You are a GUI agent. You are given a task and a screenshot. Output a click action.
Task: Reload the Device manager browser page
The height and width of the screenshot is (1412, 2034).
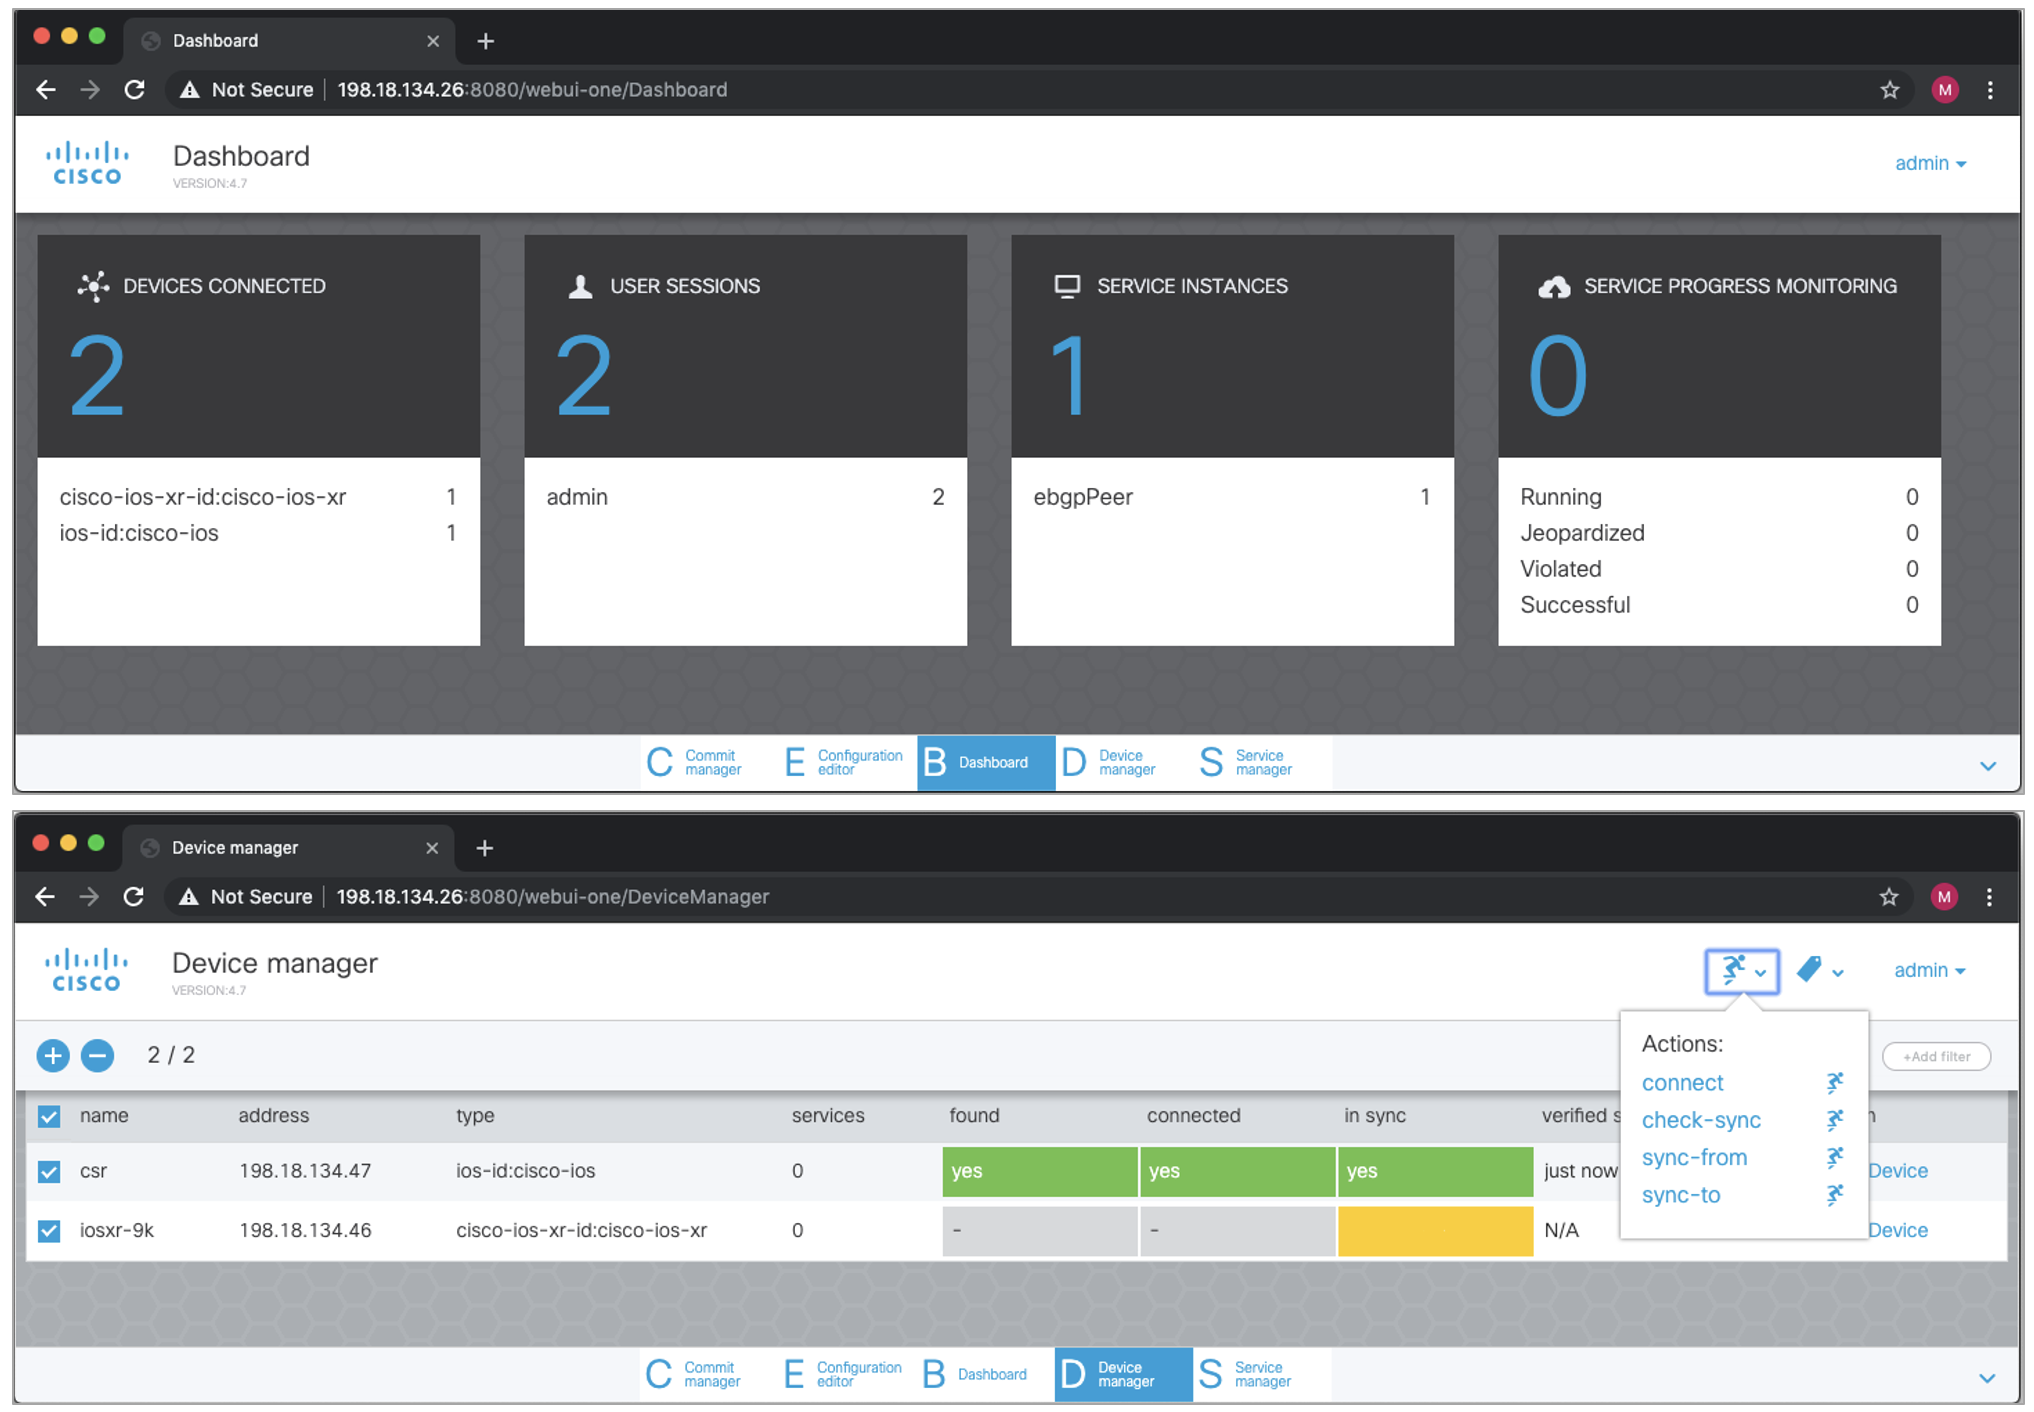click(x=133, y=896)
